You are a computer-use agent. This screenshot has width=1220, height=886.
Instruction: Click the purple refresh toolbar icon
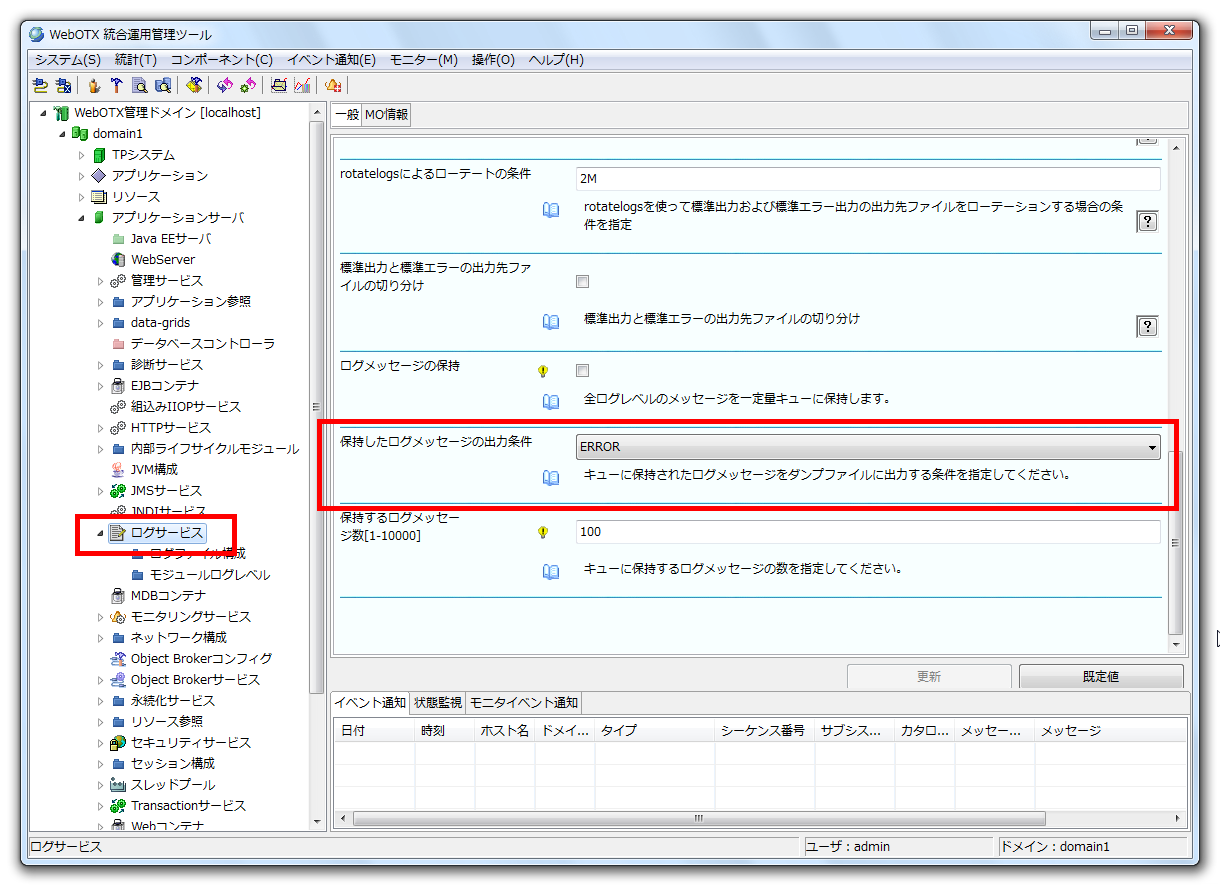(224, 85)
